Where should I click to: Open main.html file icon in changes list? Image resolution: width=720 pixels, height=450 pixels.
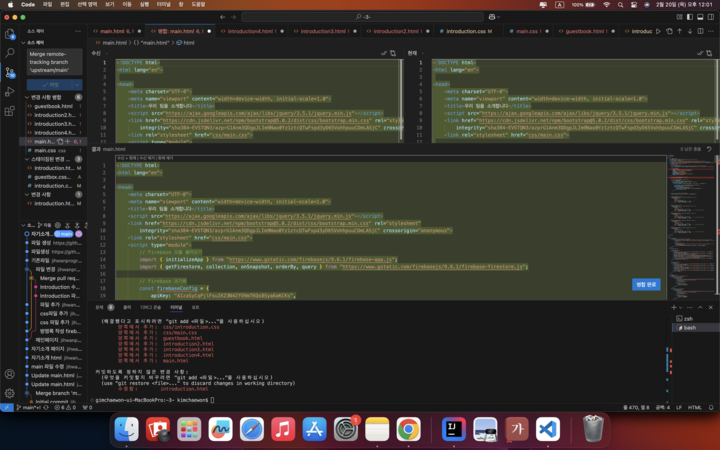point(60,141)
